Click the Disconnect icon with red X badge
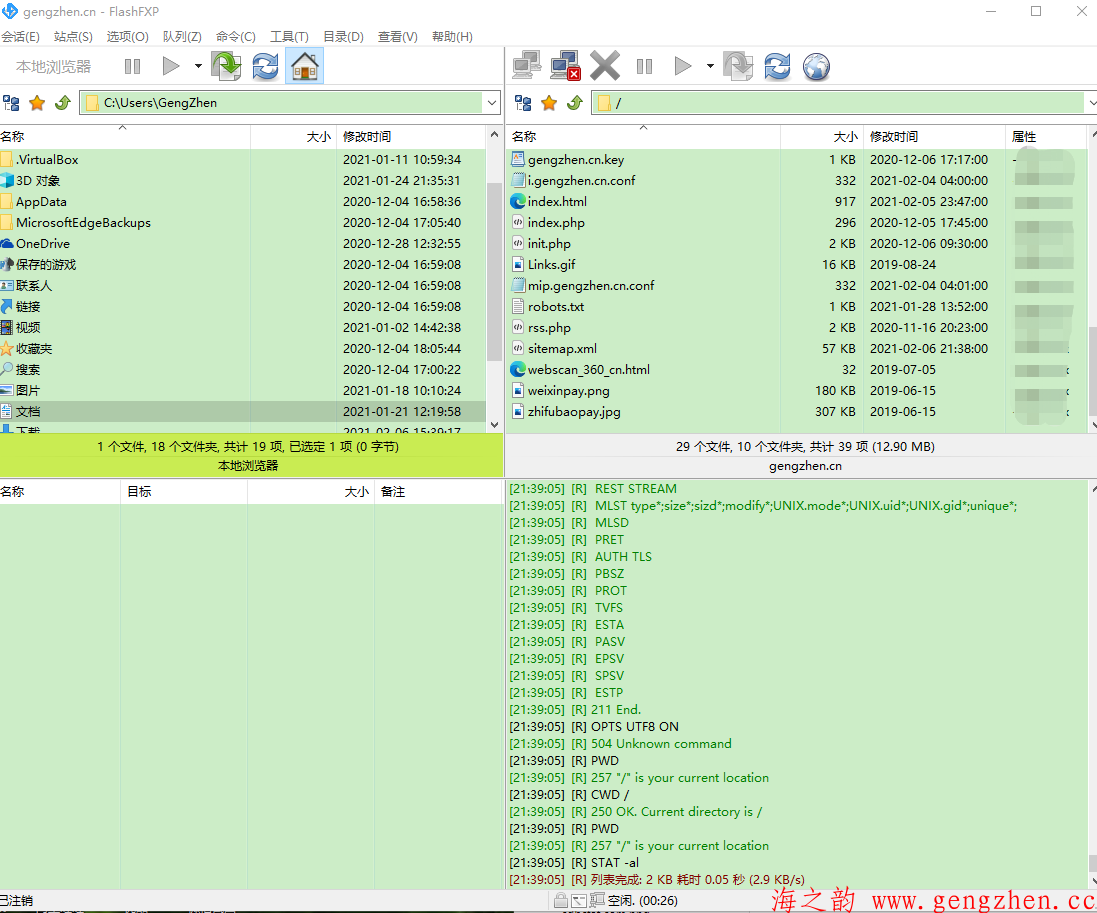Viewport: 1097px width, 913px height. pos(566,67)
